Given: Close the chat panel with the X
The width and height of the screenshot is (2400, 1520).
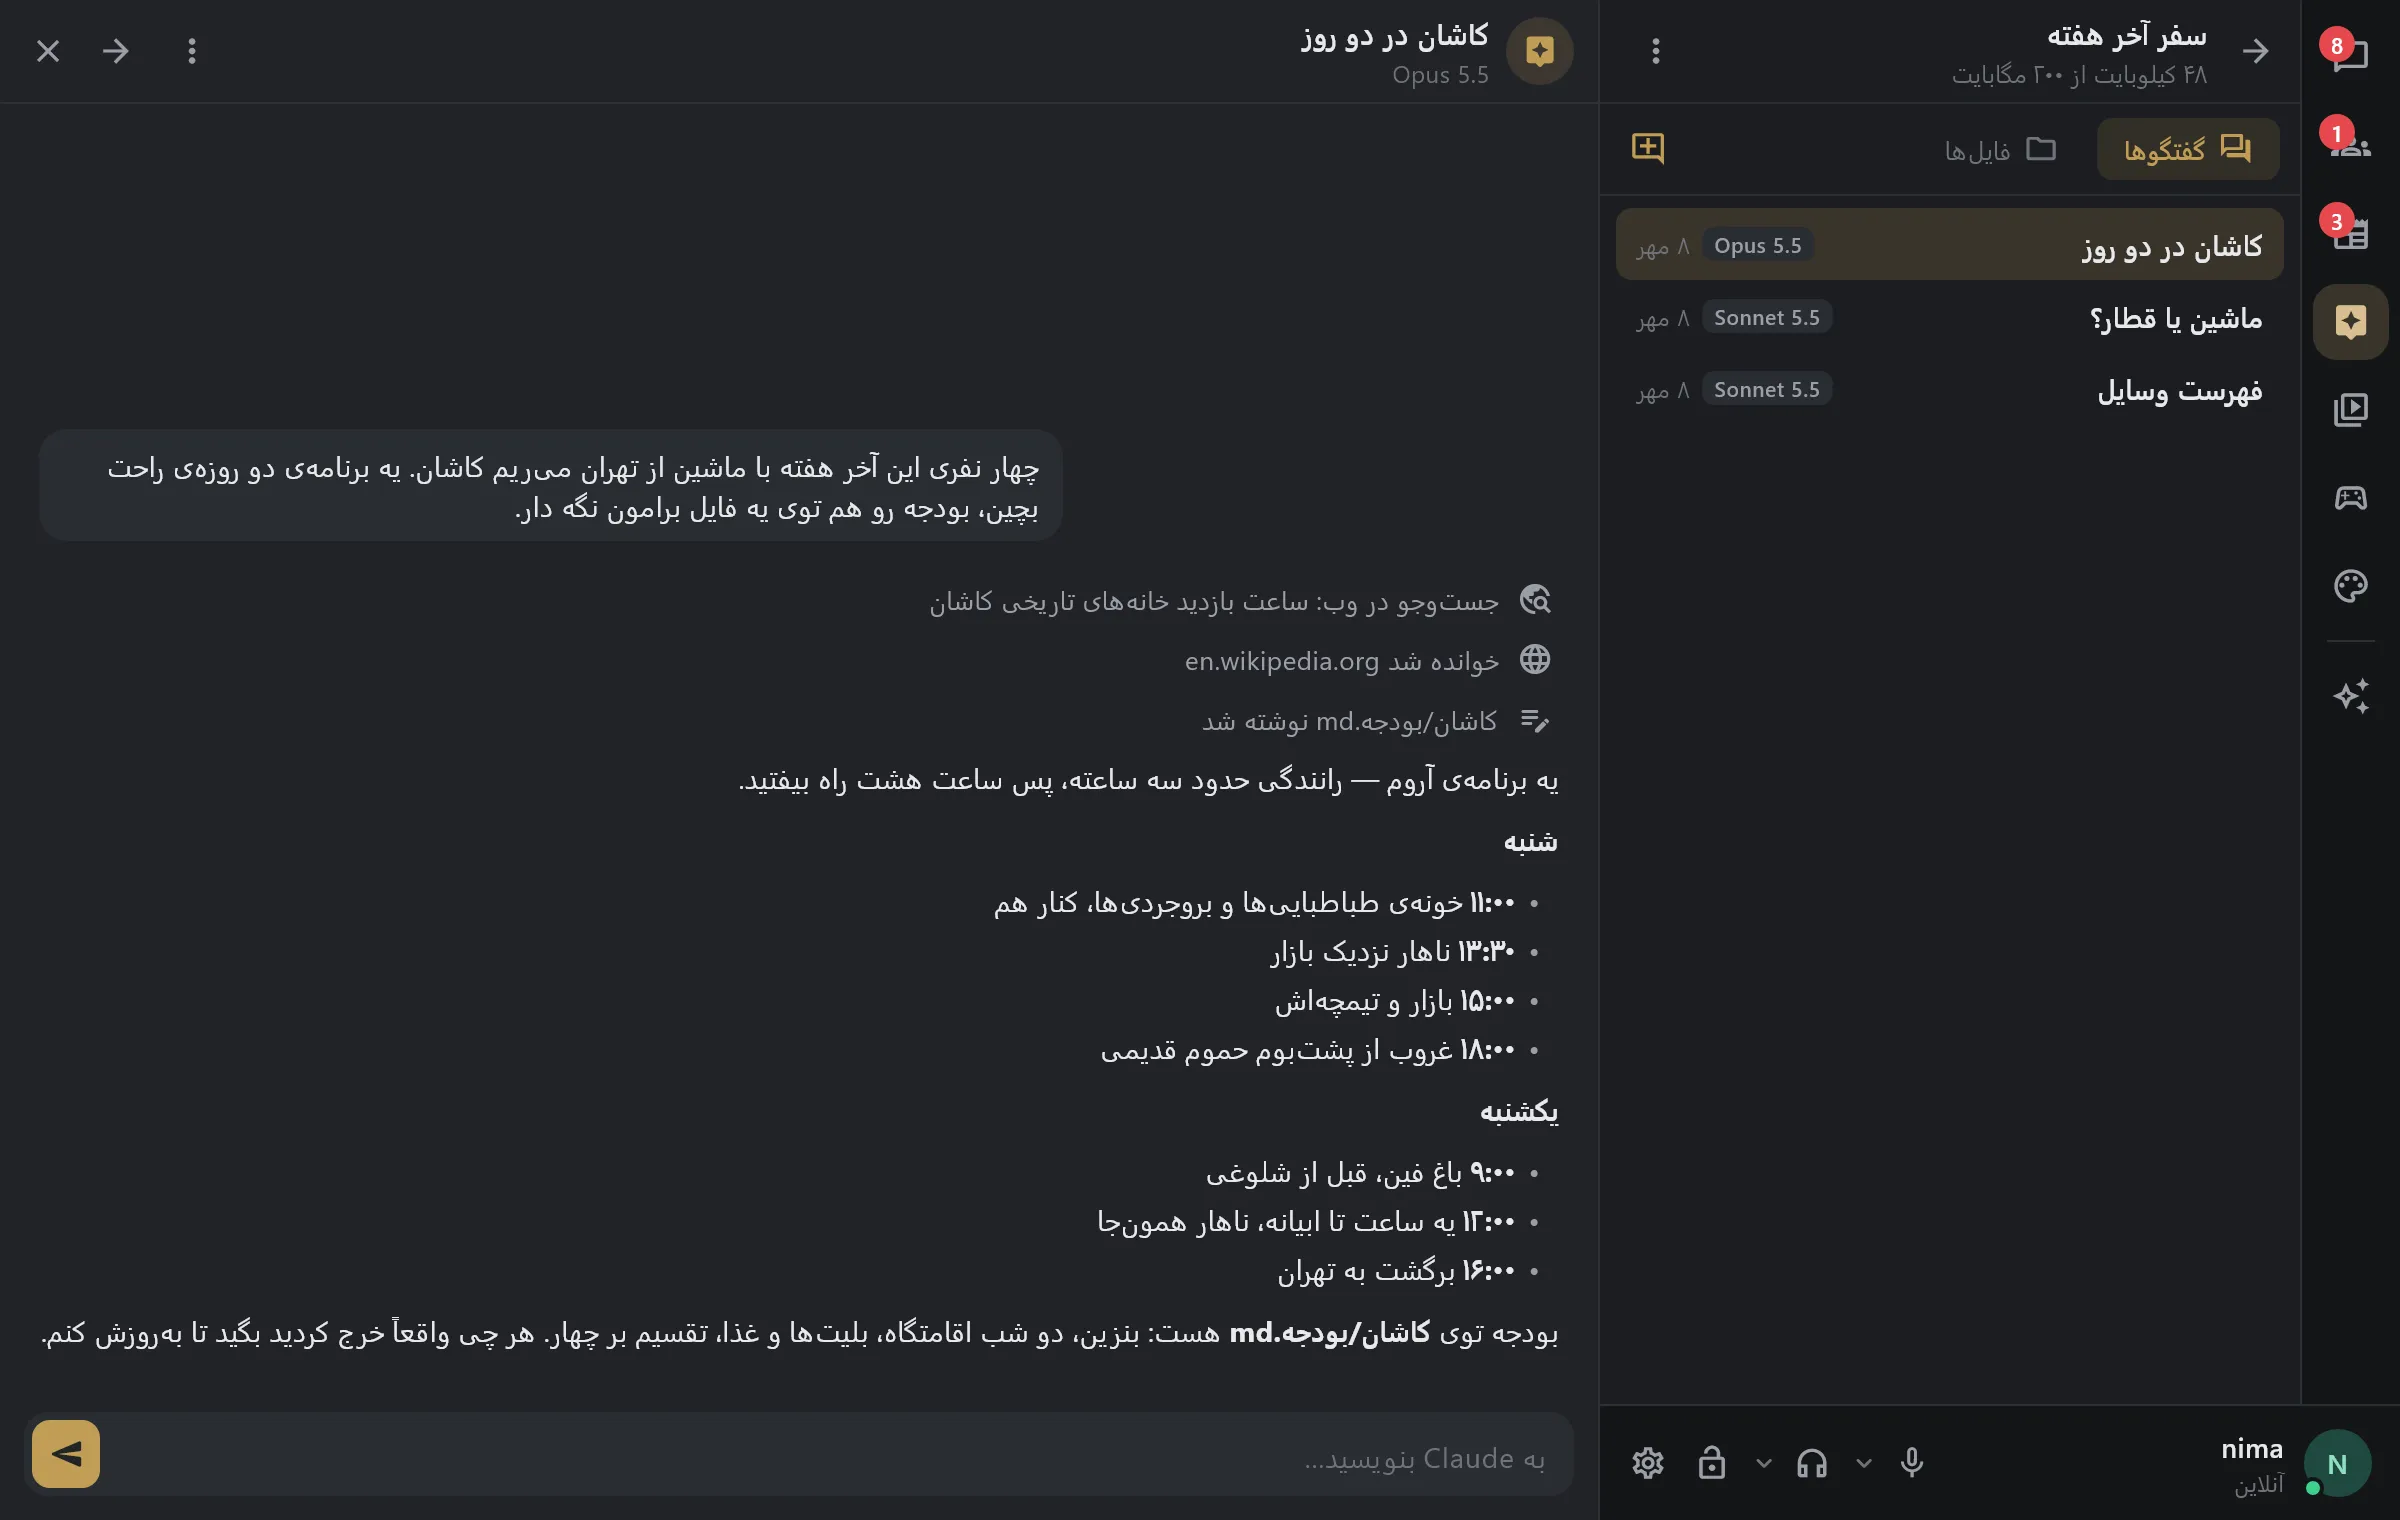Looking at the screenshot, I should click(x=48, y=51).
